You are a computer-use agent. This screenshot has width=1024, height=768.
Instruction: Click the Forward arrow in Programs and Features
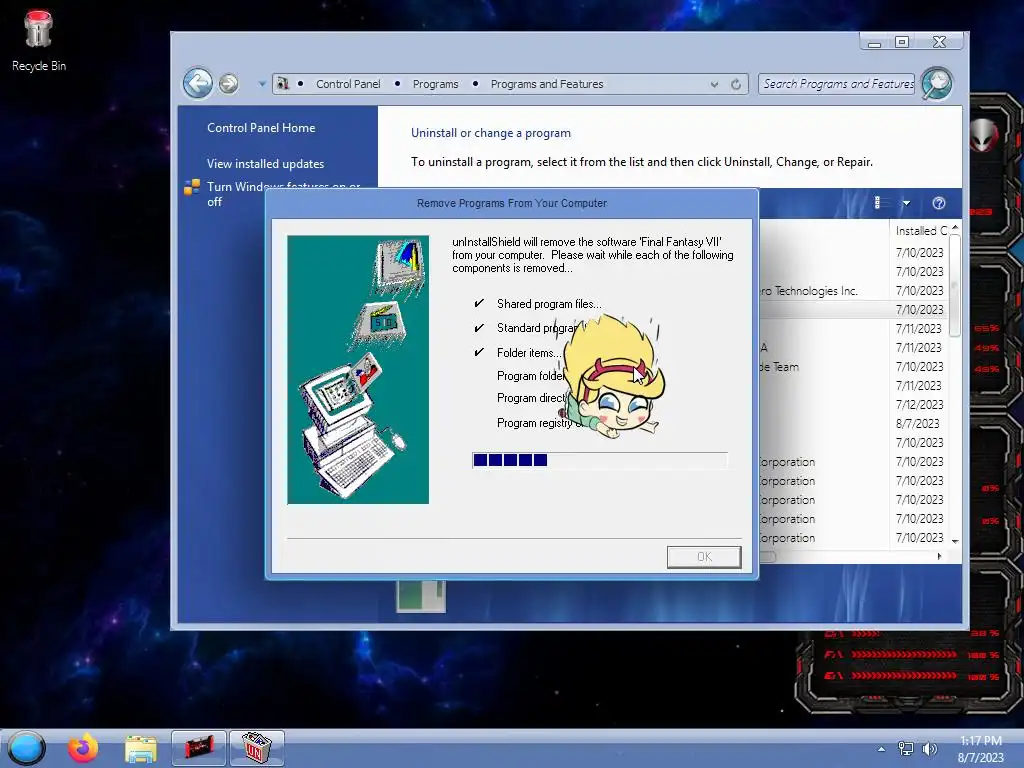(228, 84)
